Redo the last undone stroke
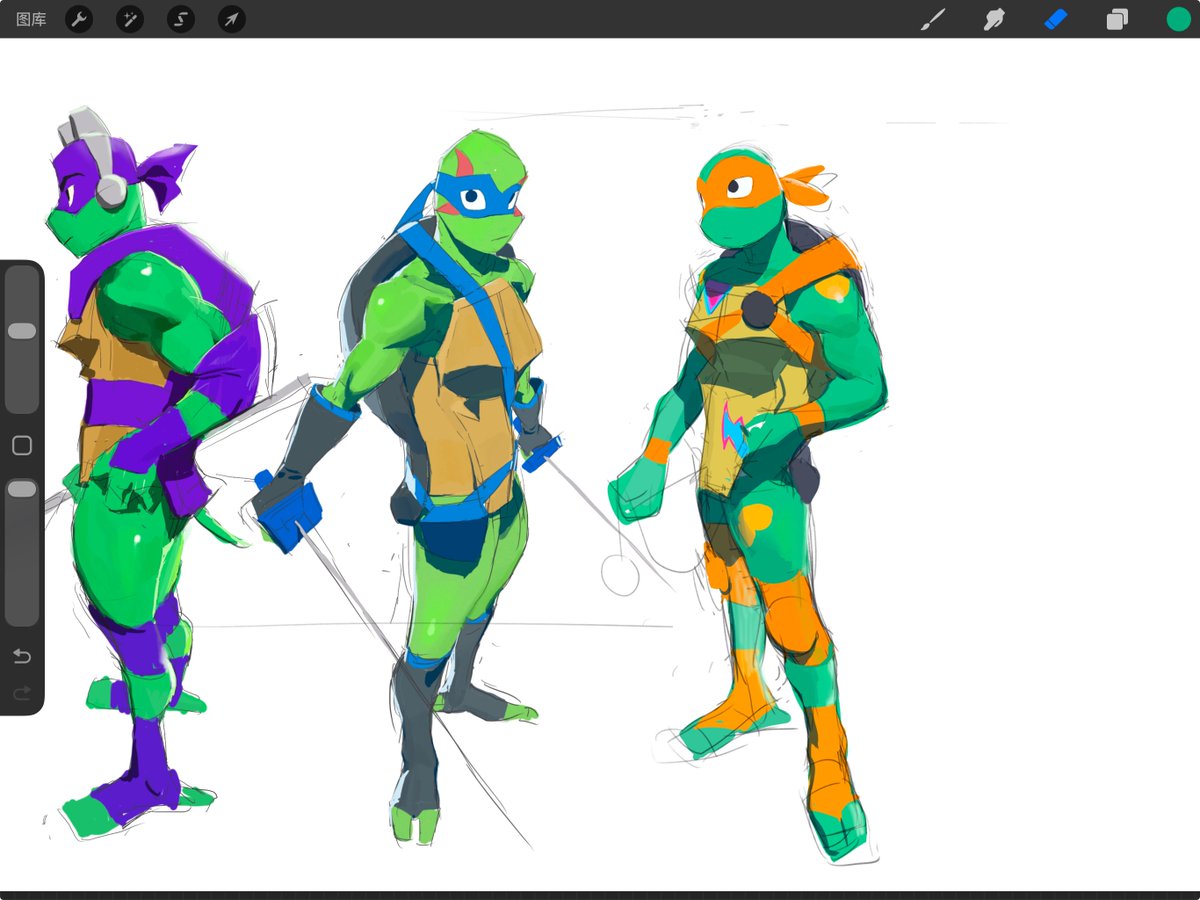Viewport: 1200px width, 900px height. [22, 692]
